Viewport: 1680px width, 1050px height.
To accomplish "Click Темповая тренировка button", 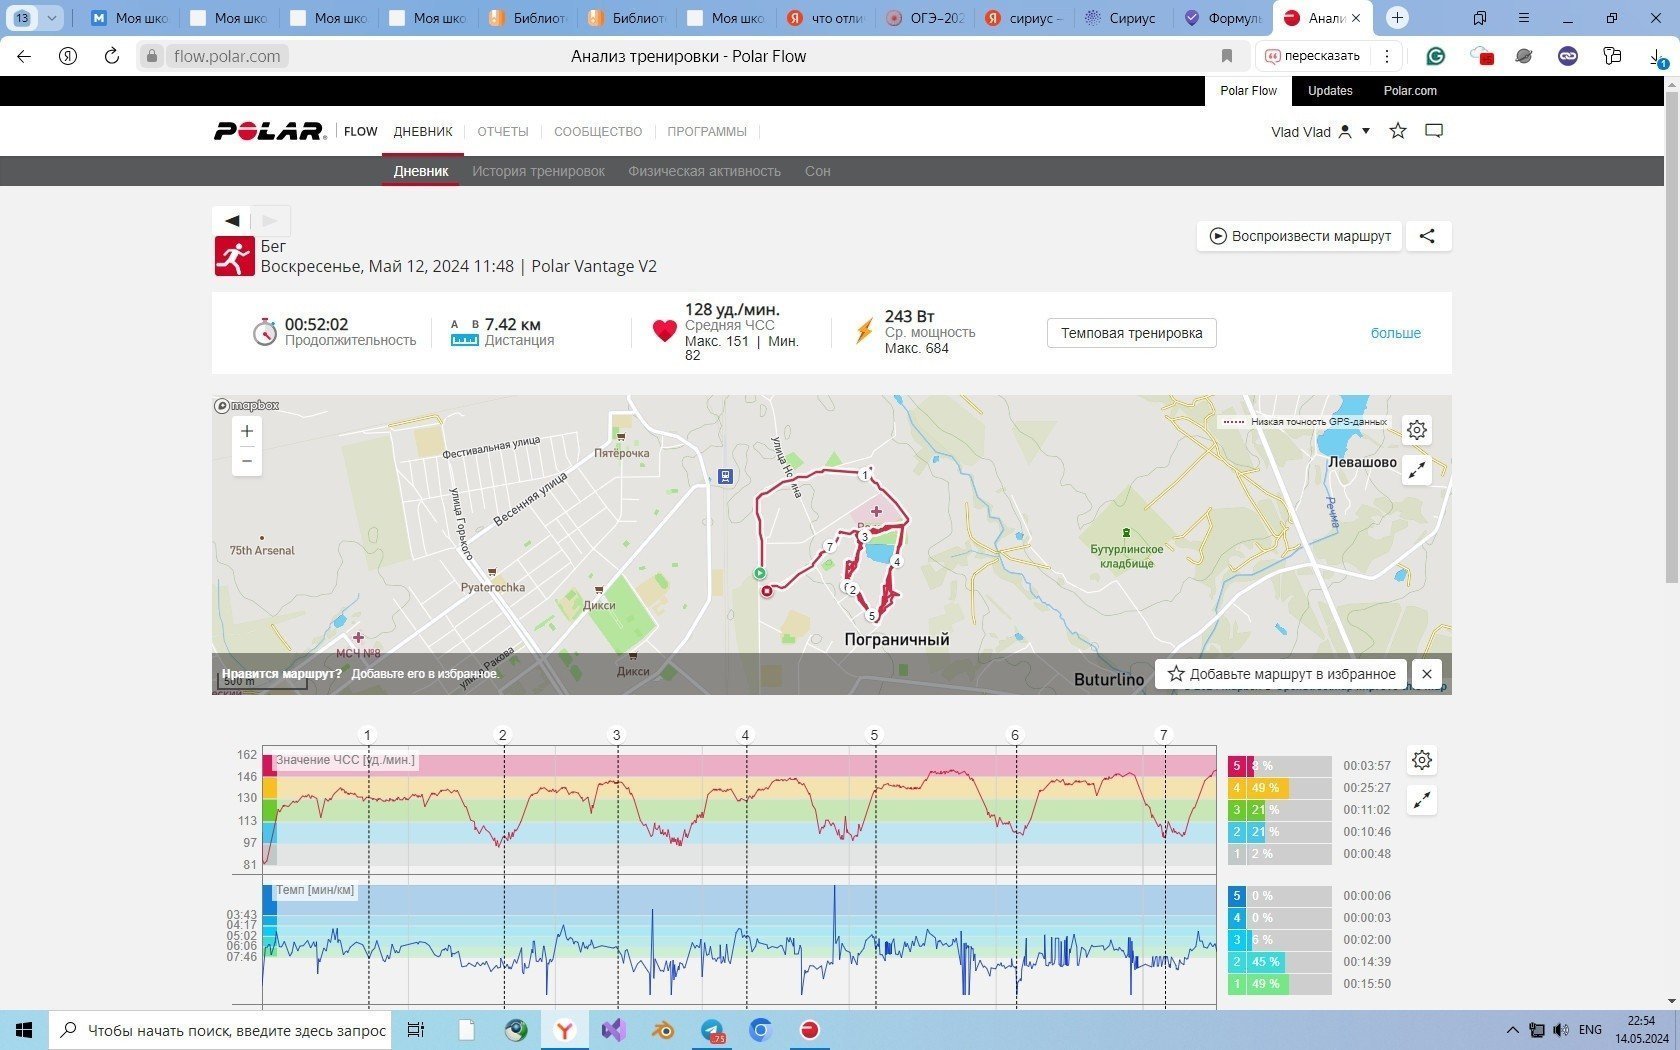I will 1132,333.
